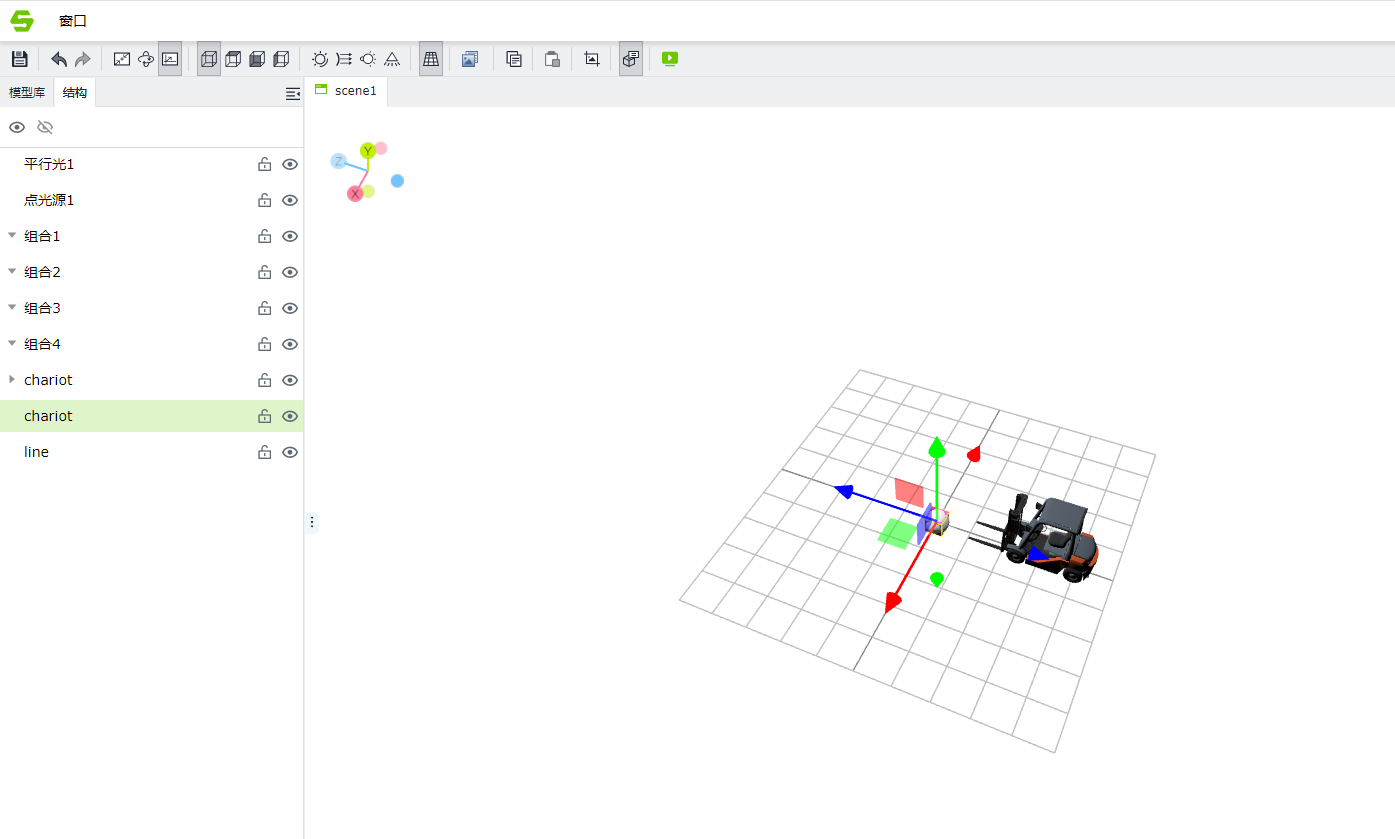Image resolution: width=1395 pixels, height=839 pixels.
Task: Click the save icon in toolbar
Action: point(19,59)
